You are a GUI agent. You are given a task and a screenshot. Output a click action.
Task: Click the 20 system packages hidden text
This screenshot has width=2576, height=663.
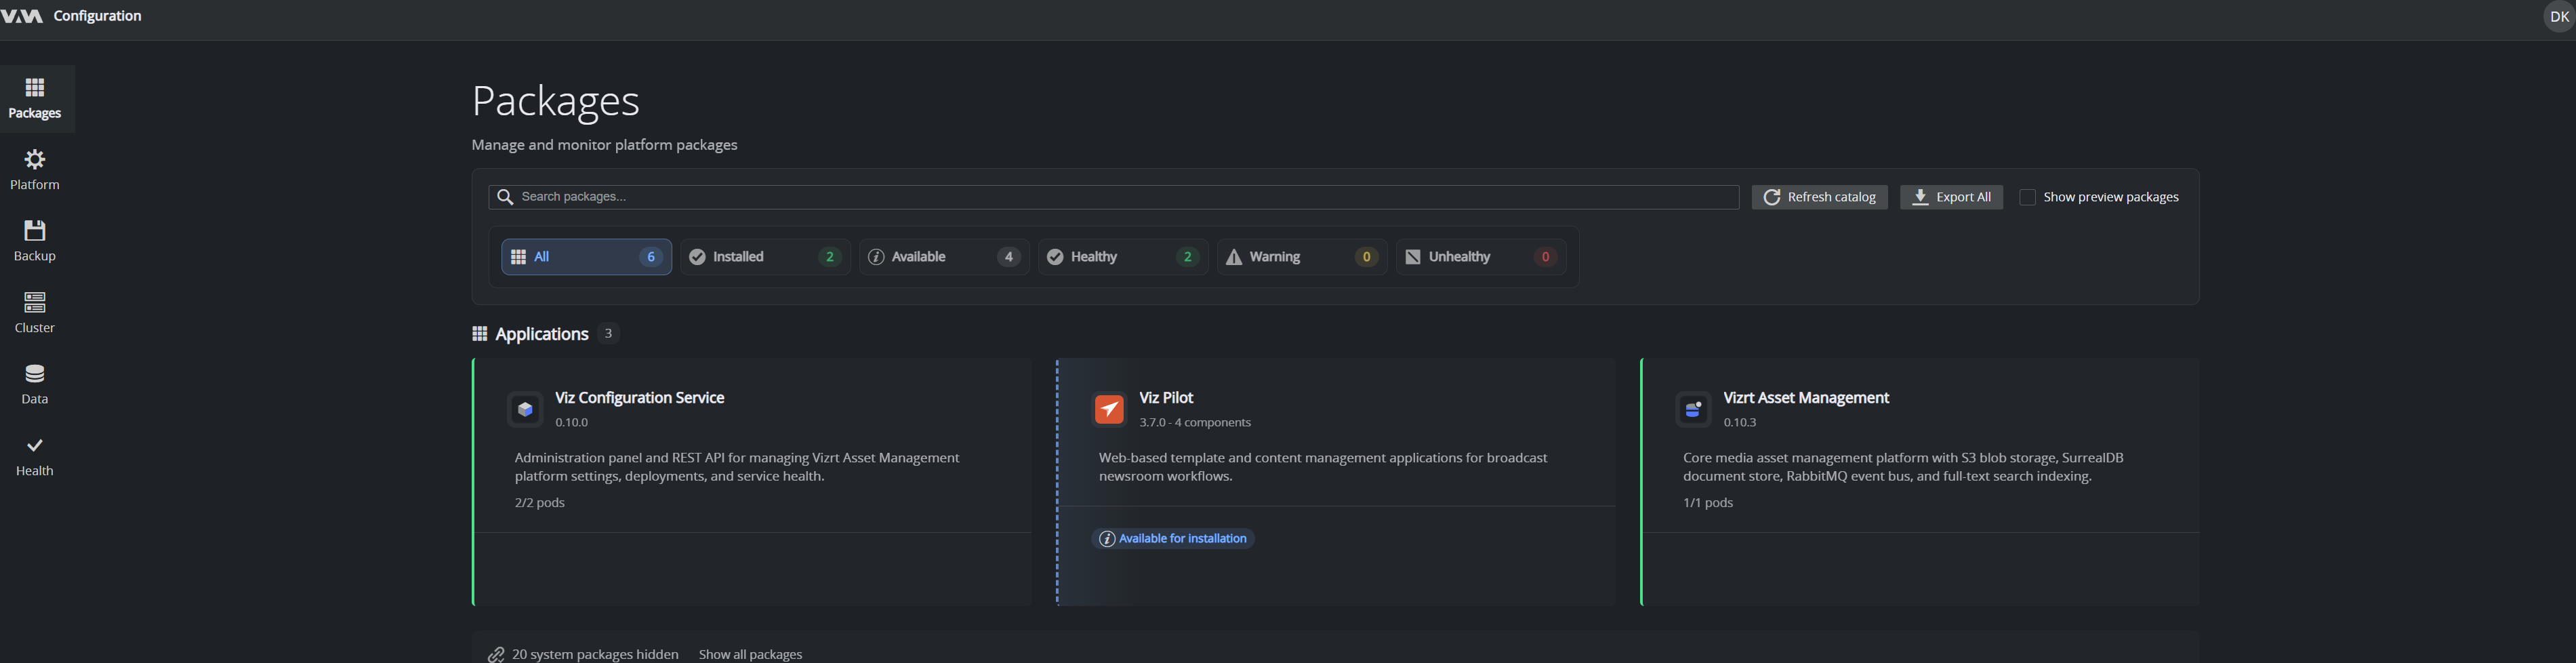pyautogui.click(x=595, y=655)
